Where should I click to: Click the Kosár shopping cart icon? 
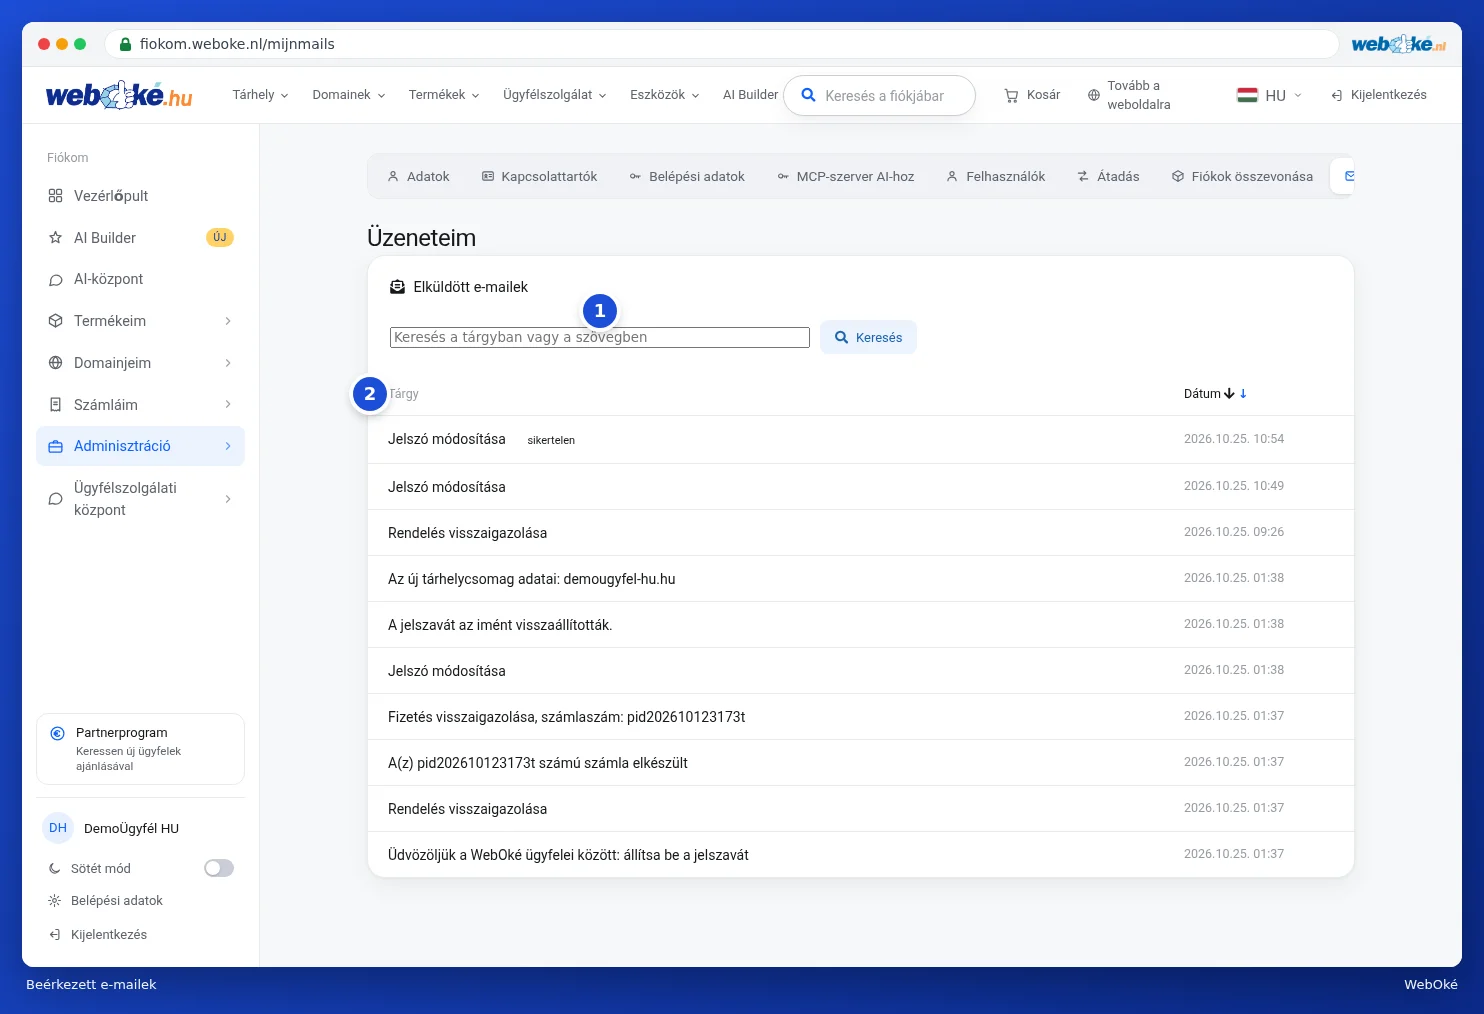pyautogui.click(x=1011, y=95)
